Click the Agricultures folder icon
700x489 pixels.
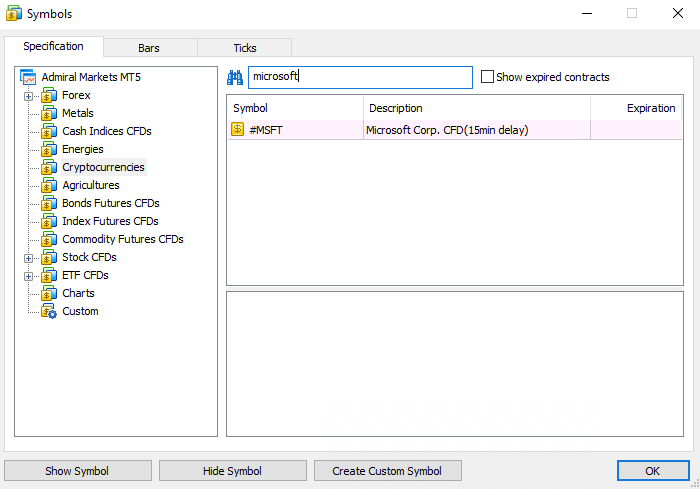[x=49, y=185]
